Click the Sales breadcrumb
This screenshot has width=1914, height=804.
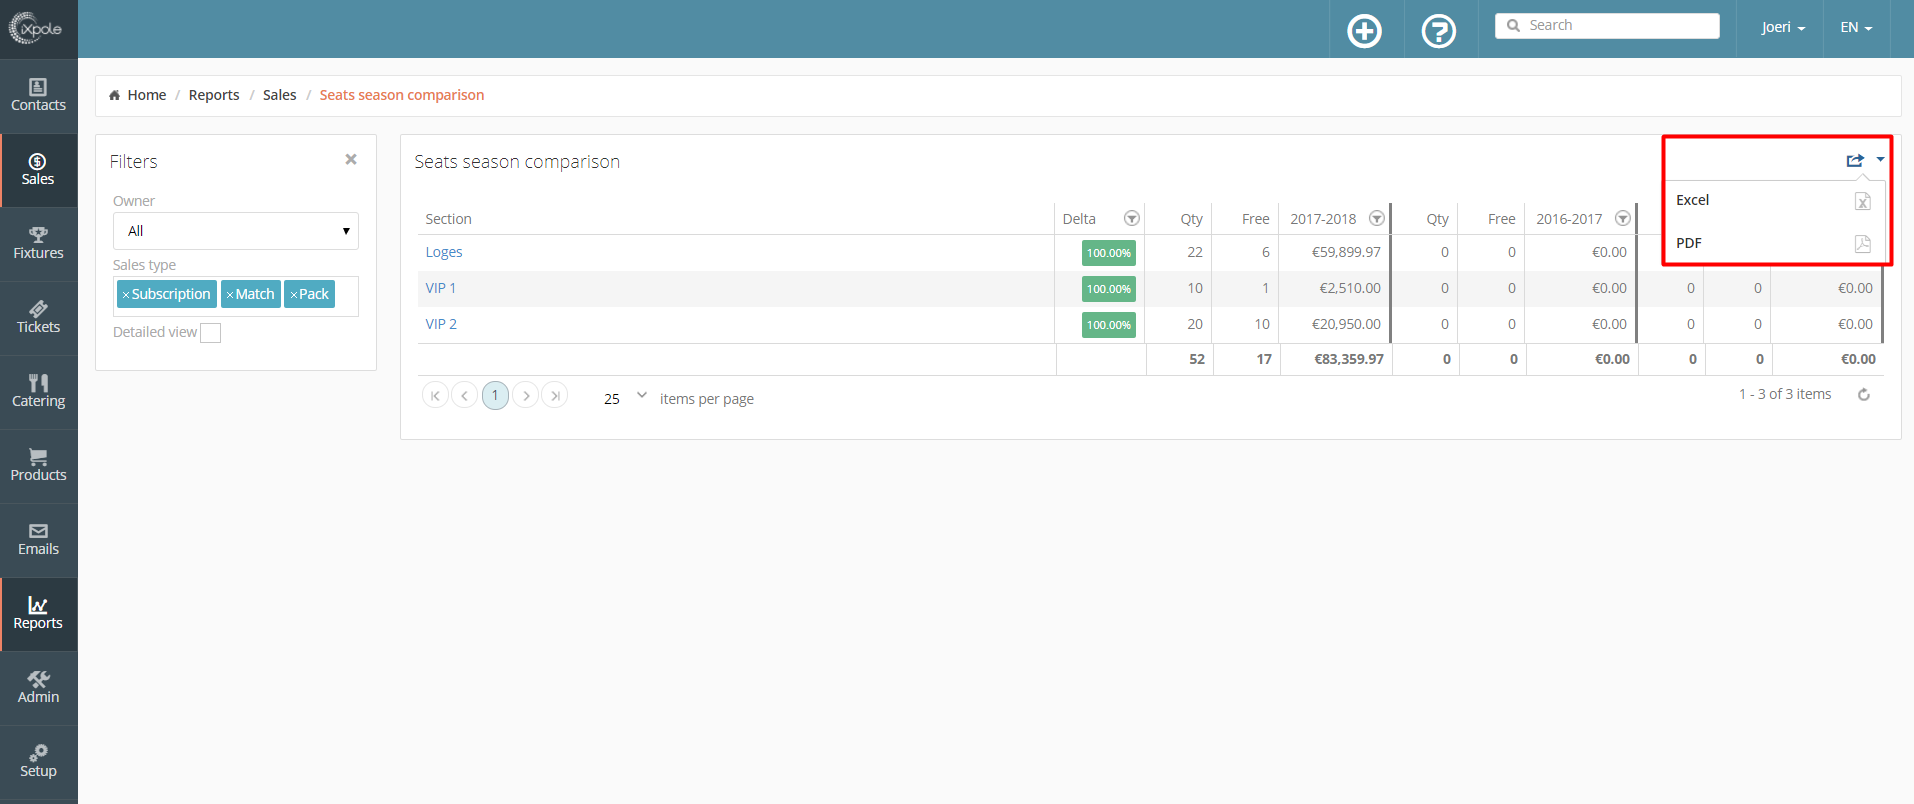tap(280, 95)
